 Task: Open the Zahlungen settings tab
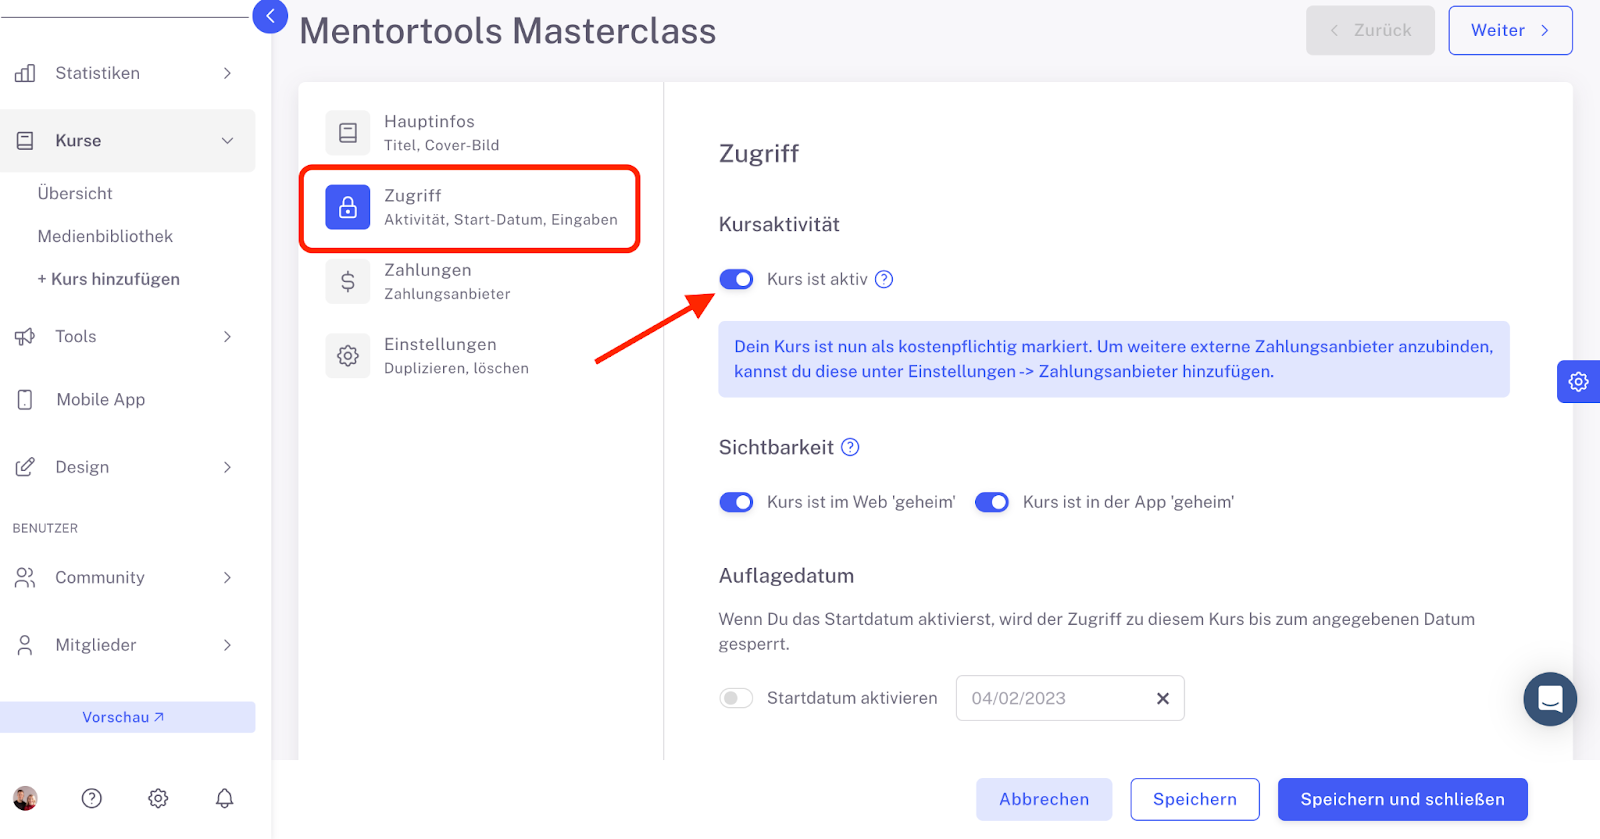(470, 281)
